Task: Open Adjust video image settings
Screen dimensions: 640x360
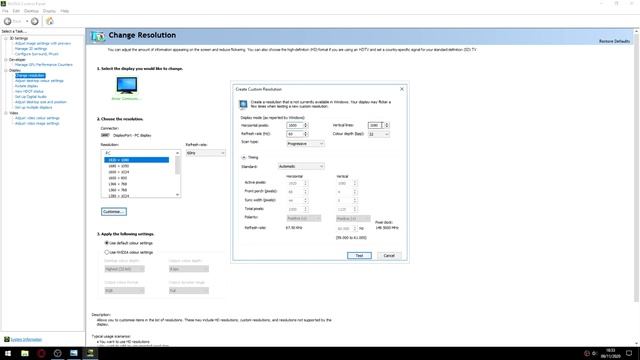Action: (37, 123)
